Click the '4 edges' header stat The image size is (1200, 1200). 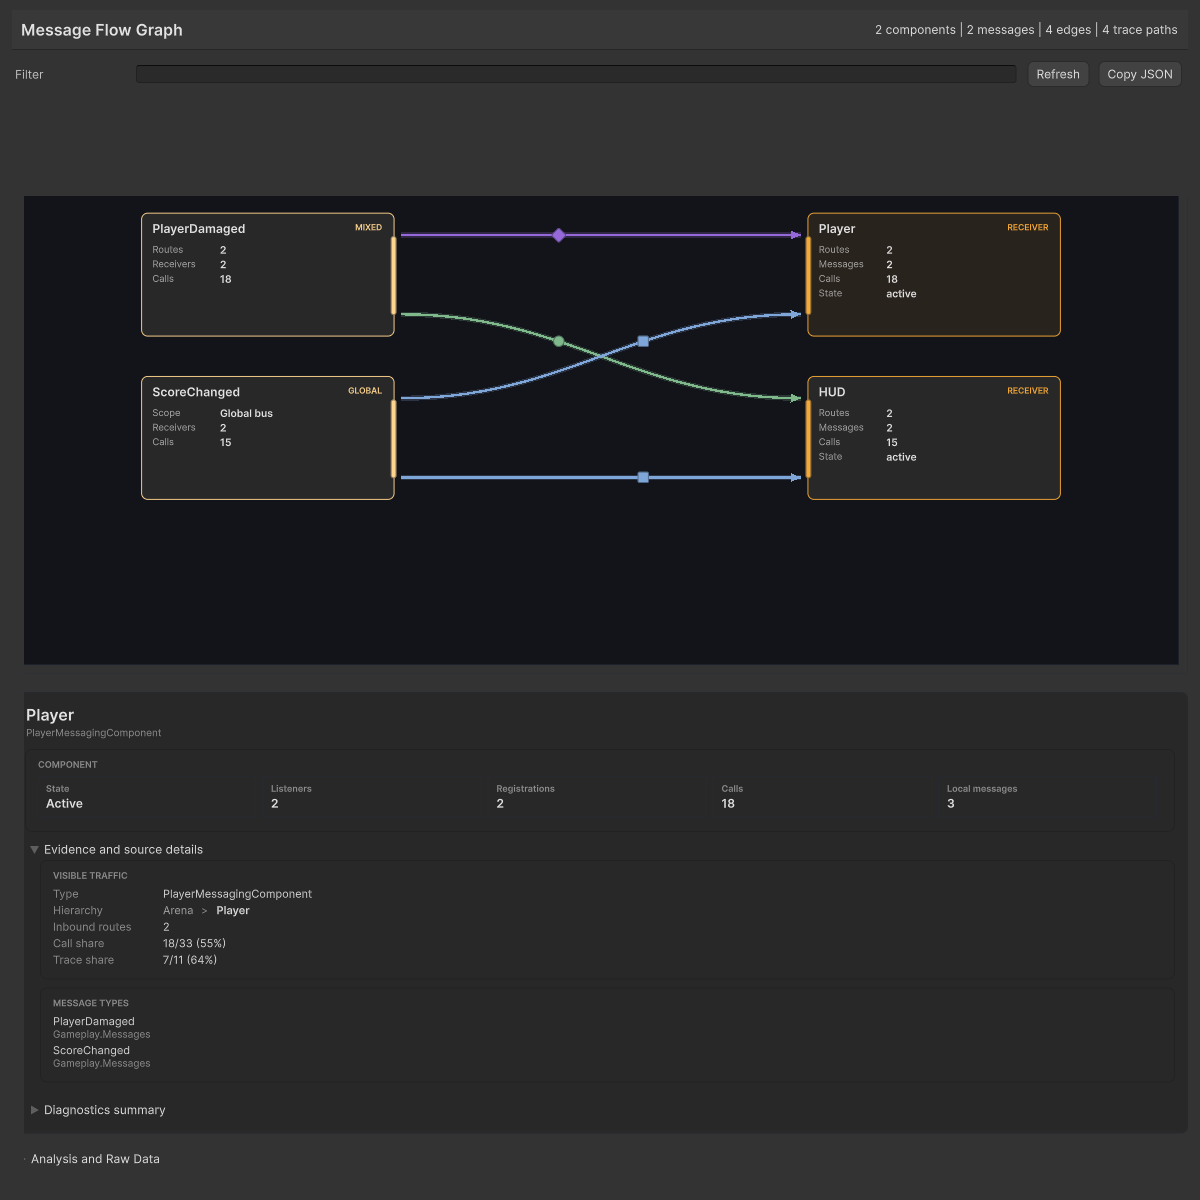(x=1068, y=30)
